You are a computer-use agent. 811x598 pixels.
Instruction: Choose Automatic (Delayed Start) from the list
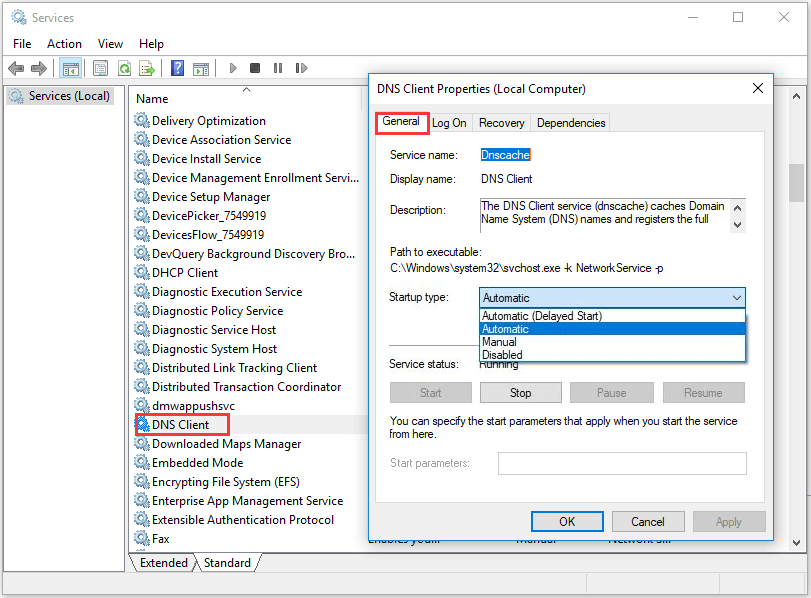pyautogui.click(x=612, y=316)
